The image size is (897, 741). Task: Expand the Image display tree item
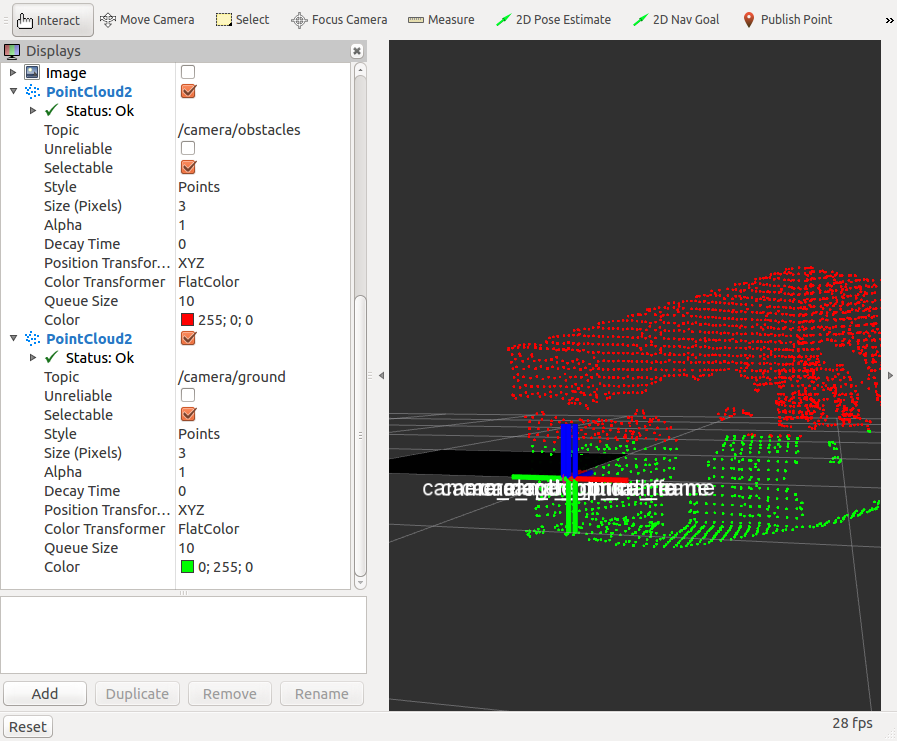[13, 73]
